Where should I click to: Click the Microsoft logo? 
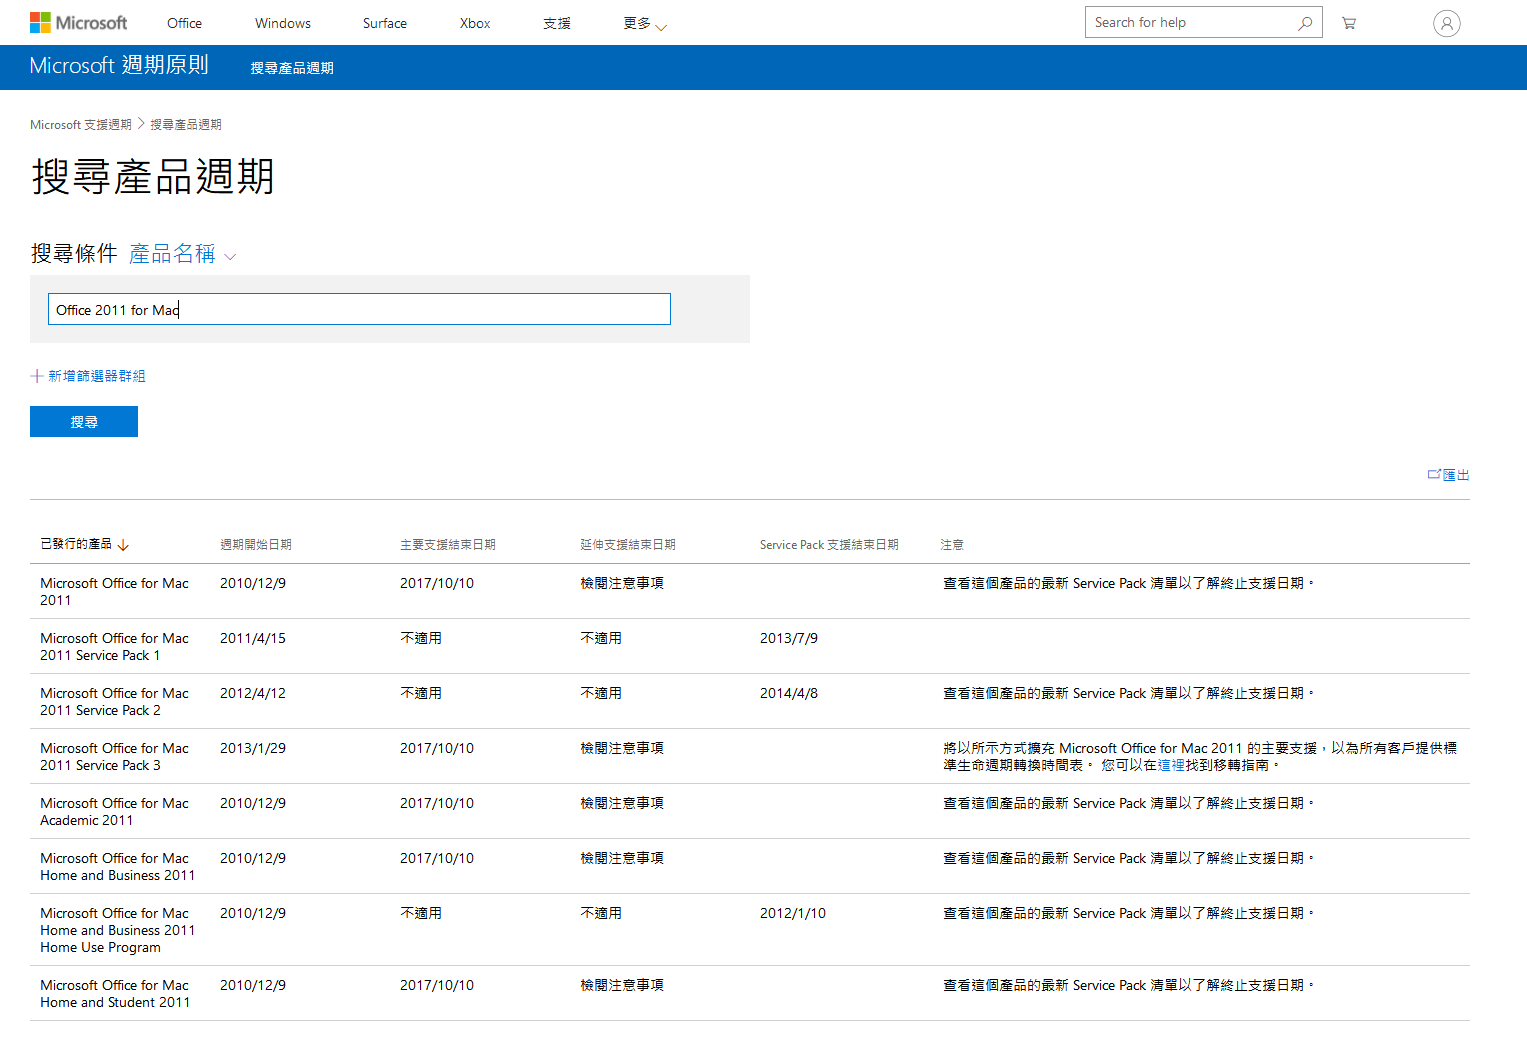point(78,22)
